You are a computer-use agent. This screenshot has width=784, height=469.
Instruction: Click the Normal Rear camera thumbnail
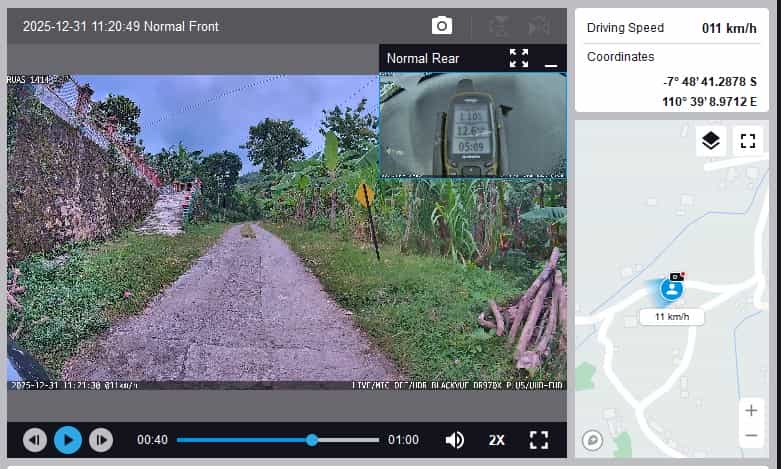click(x=472, y=124)
